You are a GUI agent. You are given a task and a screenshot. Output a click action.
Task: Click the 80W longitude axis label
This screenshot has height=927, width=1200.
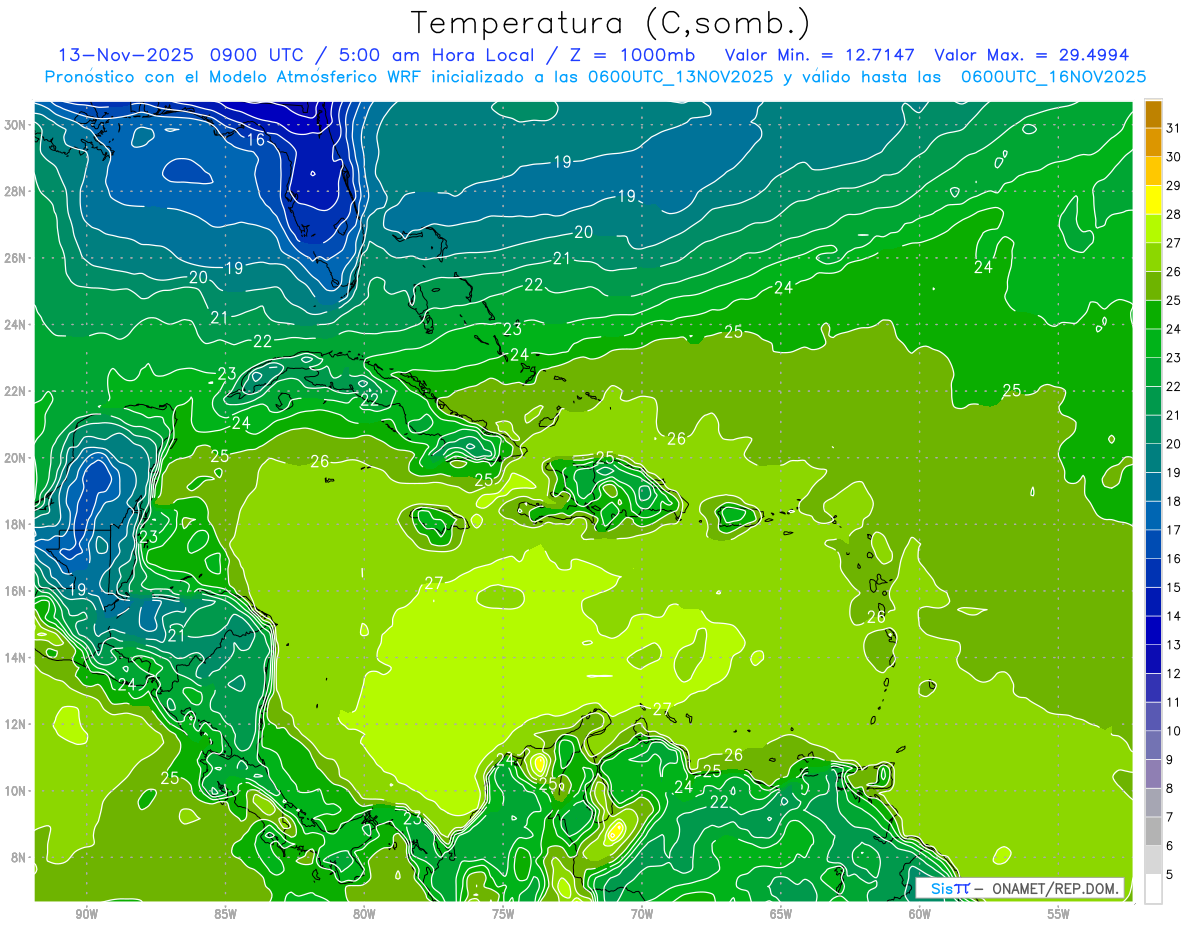364,914
